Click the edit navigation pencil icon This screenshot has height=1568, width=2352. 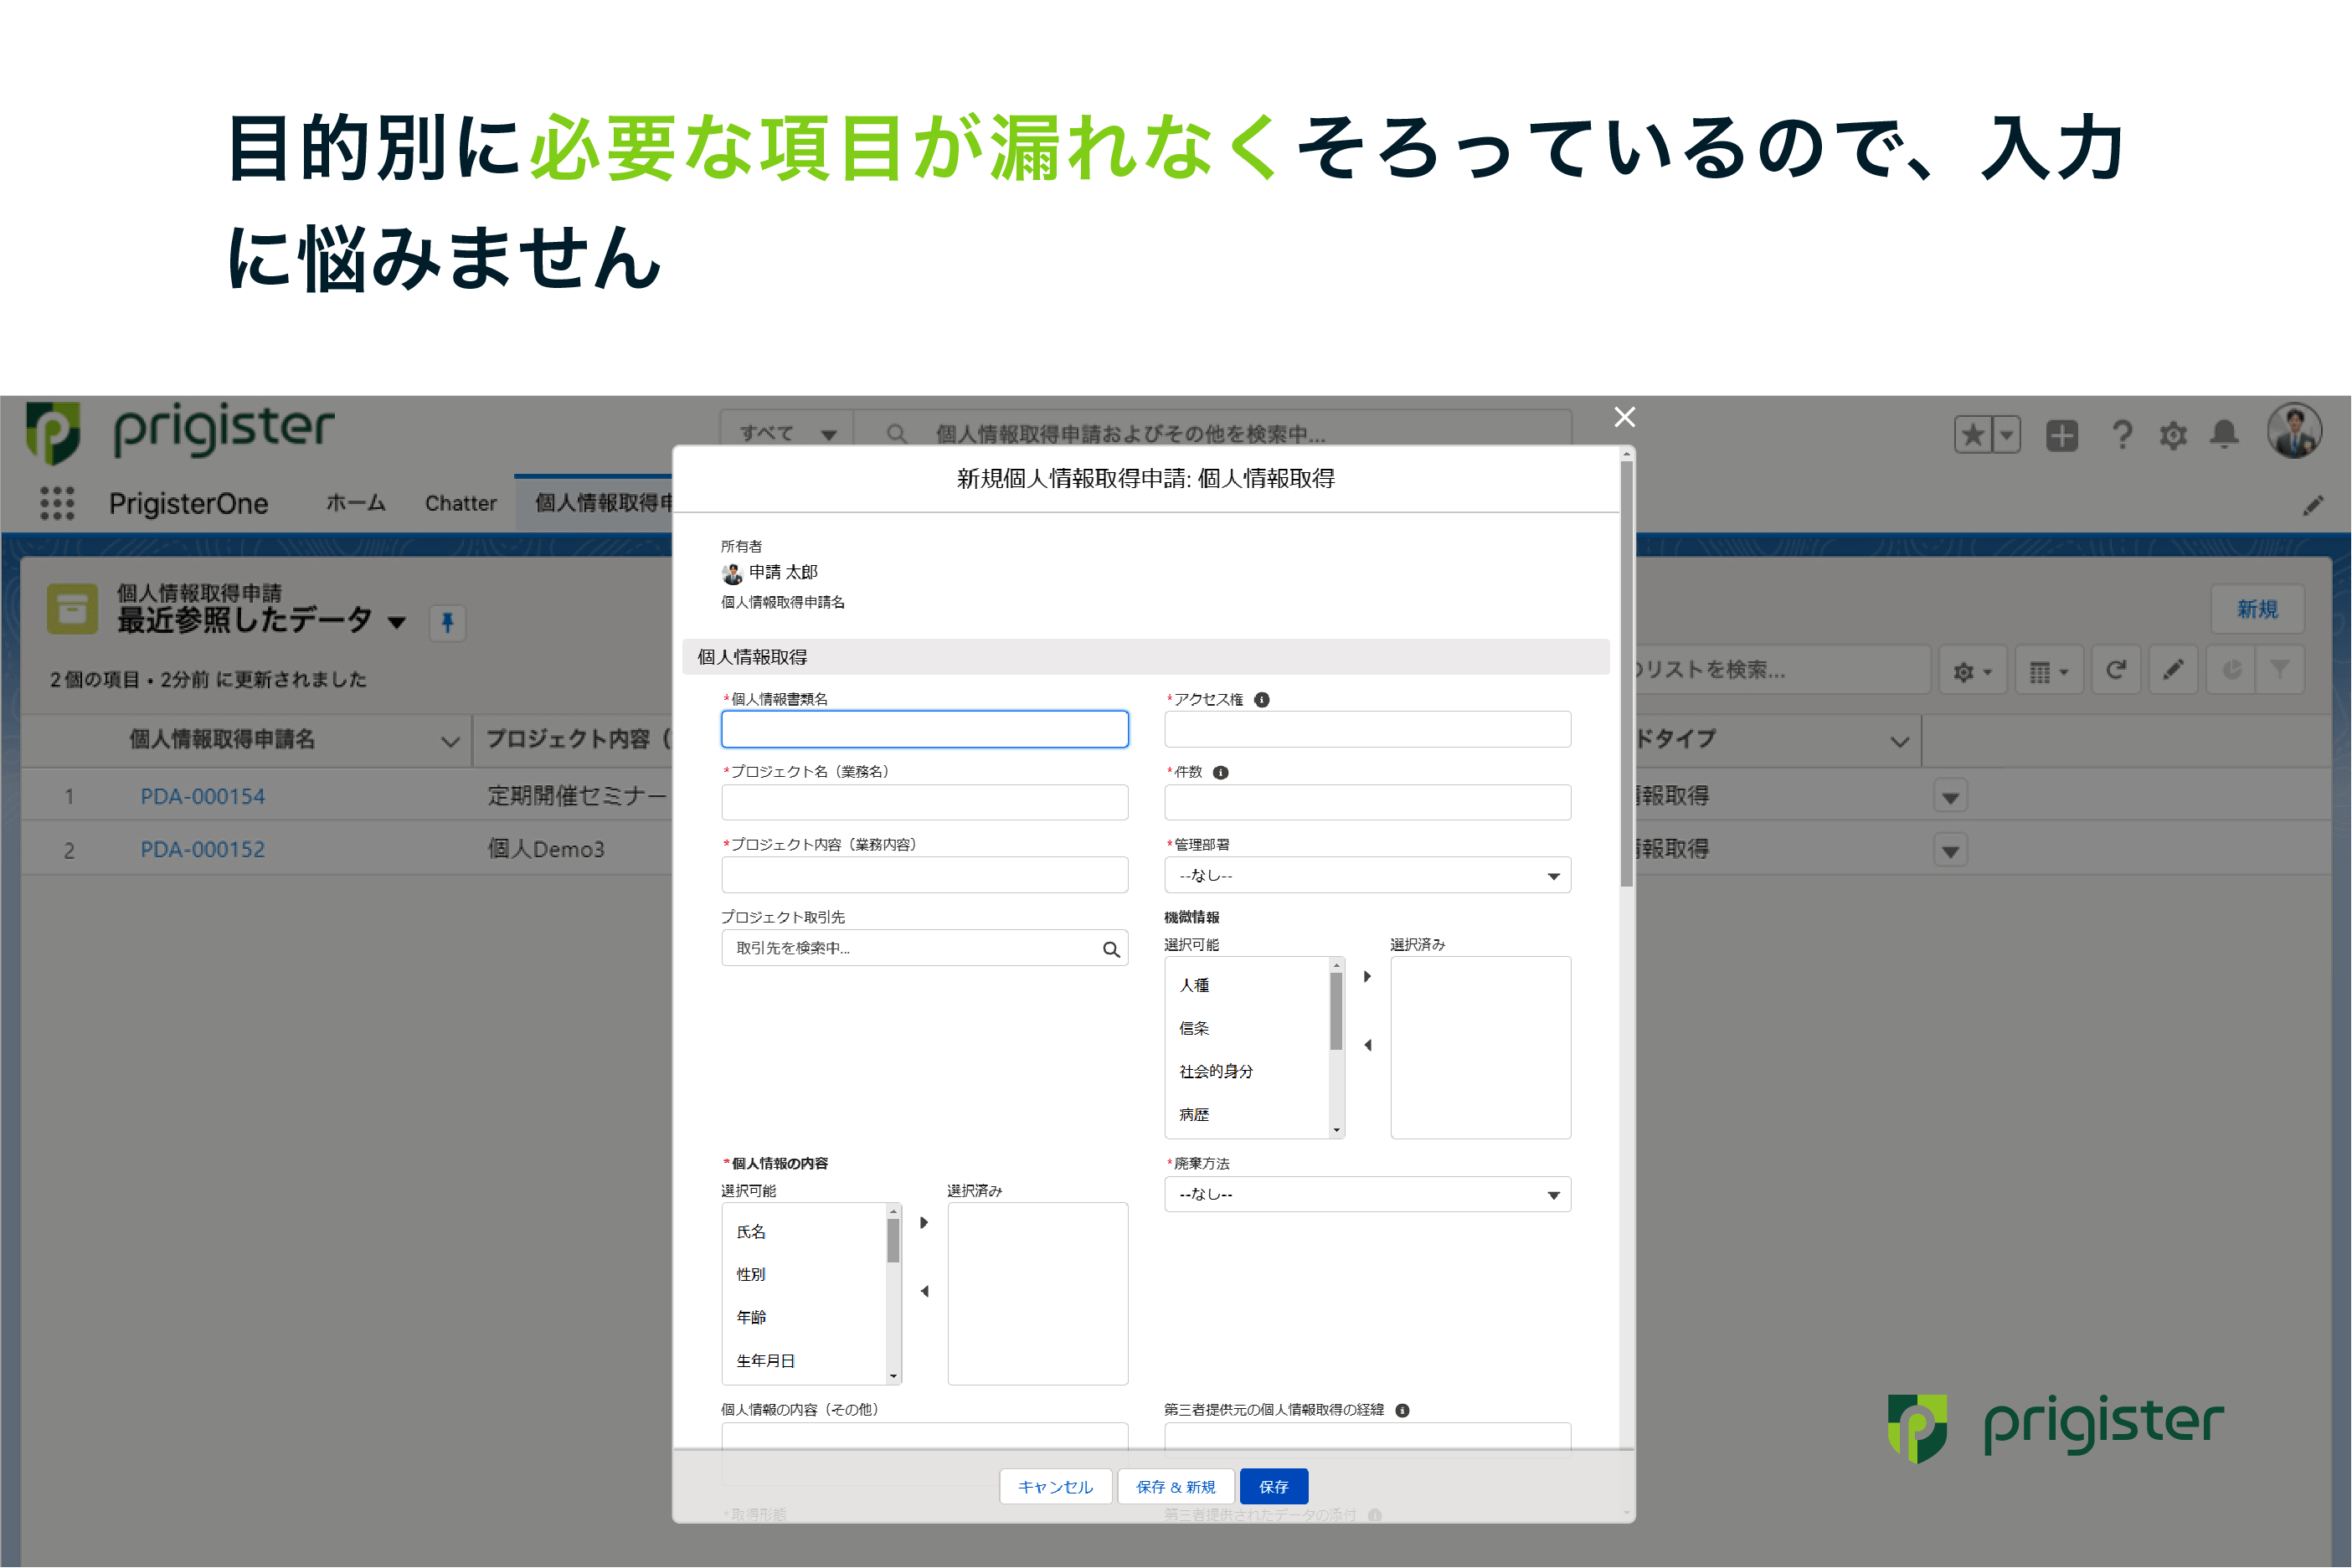point(2312,506)
